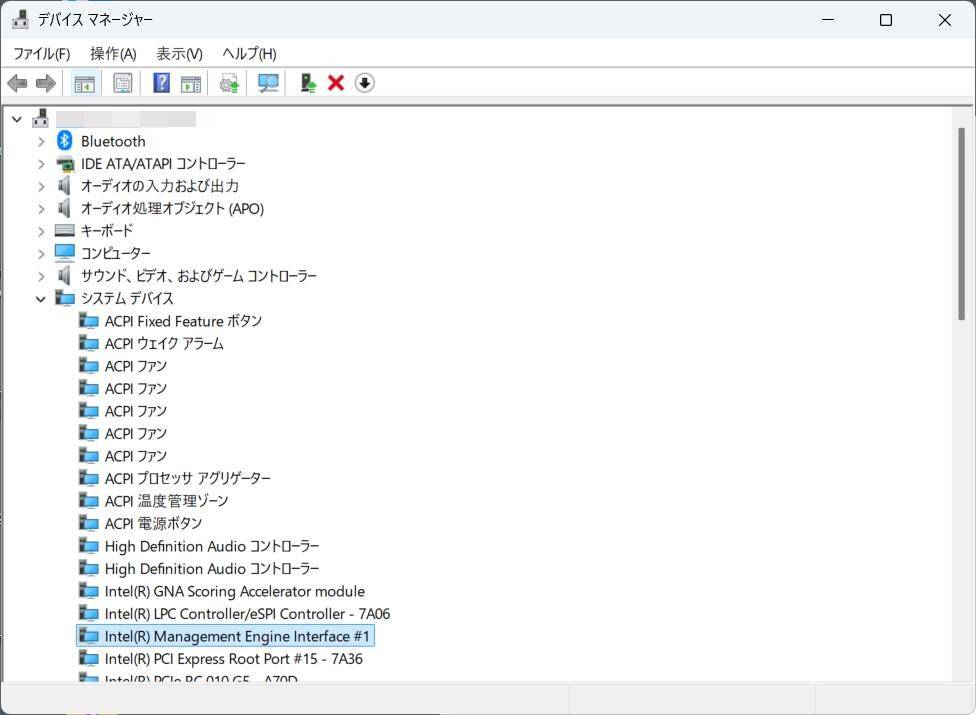Open the 表示(V) menu
The height and width of the screenshot is (715, 976).
179,54
